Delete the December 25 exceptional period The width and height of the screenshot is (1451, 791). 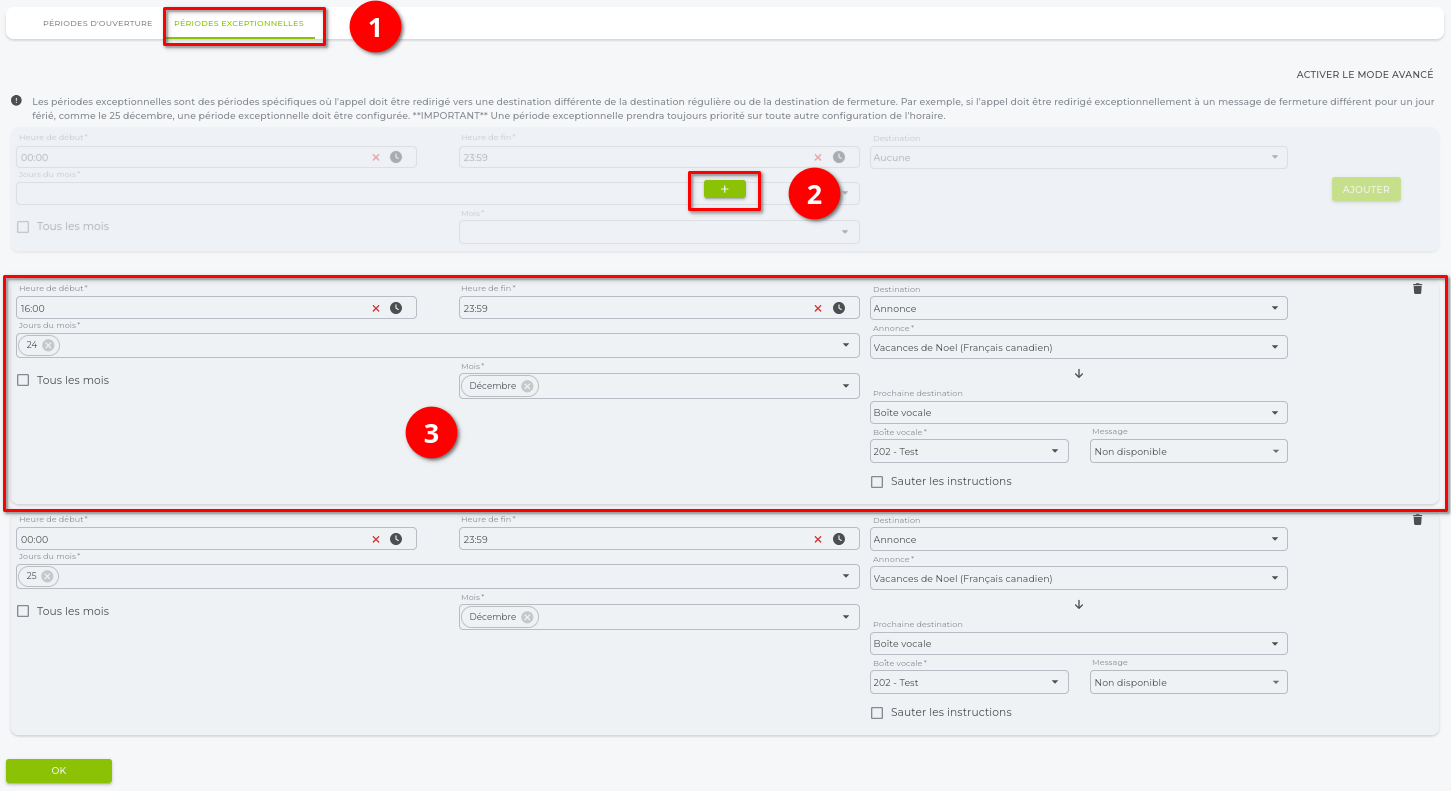1417,520
